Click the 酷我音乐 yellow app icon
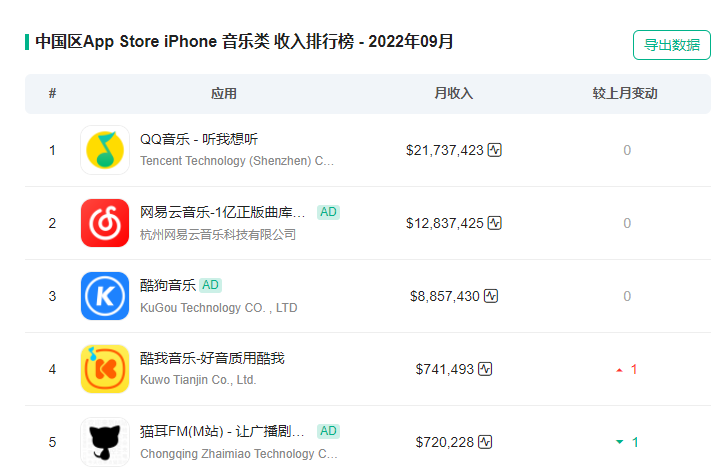This screenshot has height=470, width=723. (x=105, y=369)
